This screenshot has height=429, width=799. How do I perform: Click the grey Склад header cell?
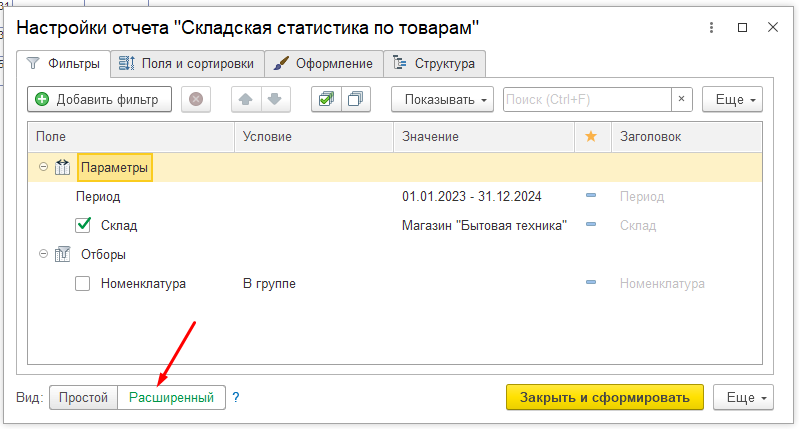click(638, 225)
